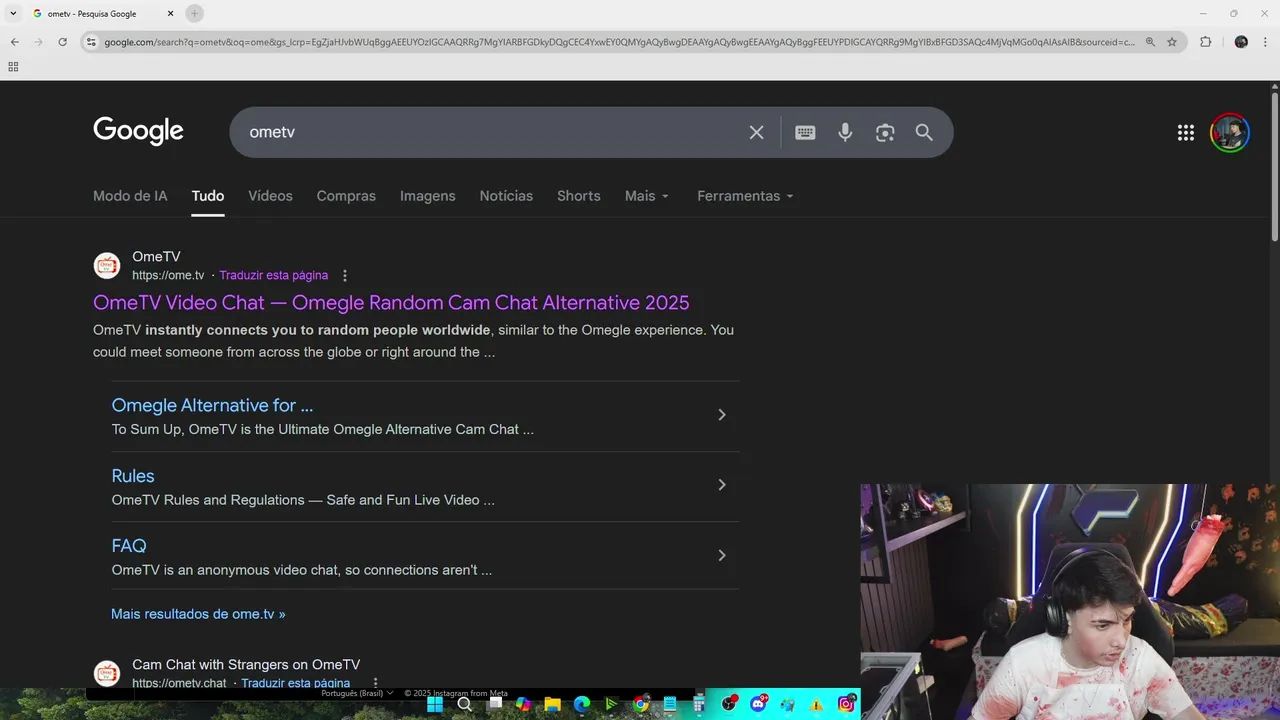Submit search with magnifying glass icon
Image resolution: width=1280 pixels, height=720 pixels.
click(924, 132)
